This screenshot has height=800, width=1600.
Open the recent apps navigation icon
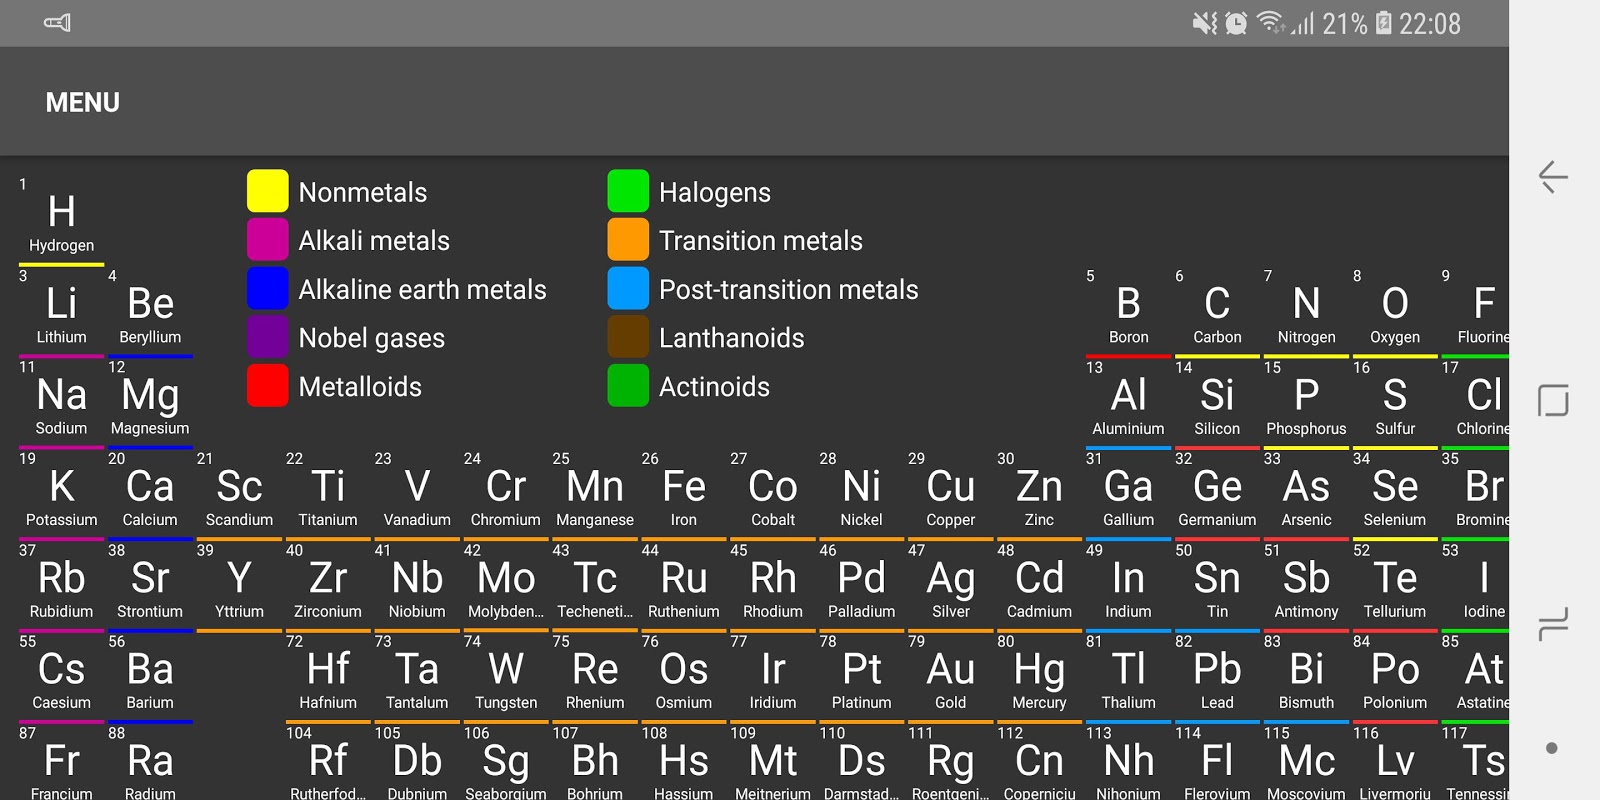point(1553,625)
